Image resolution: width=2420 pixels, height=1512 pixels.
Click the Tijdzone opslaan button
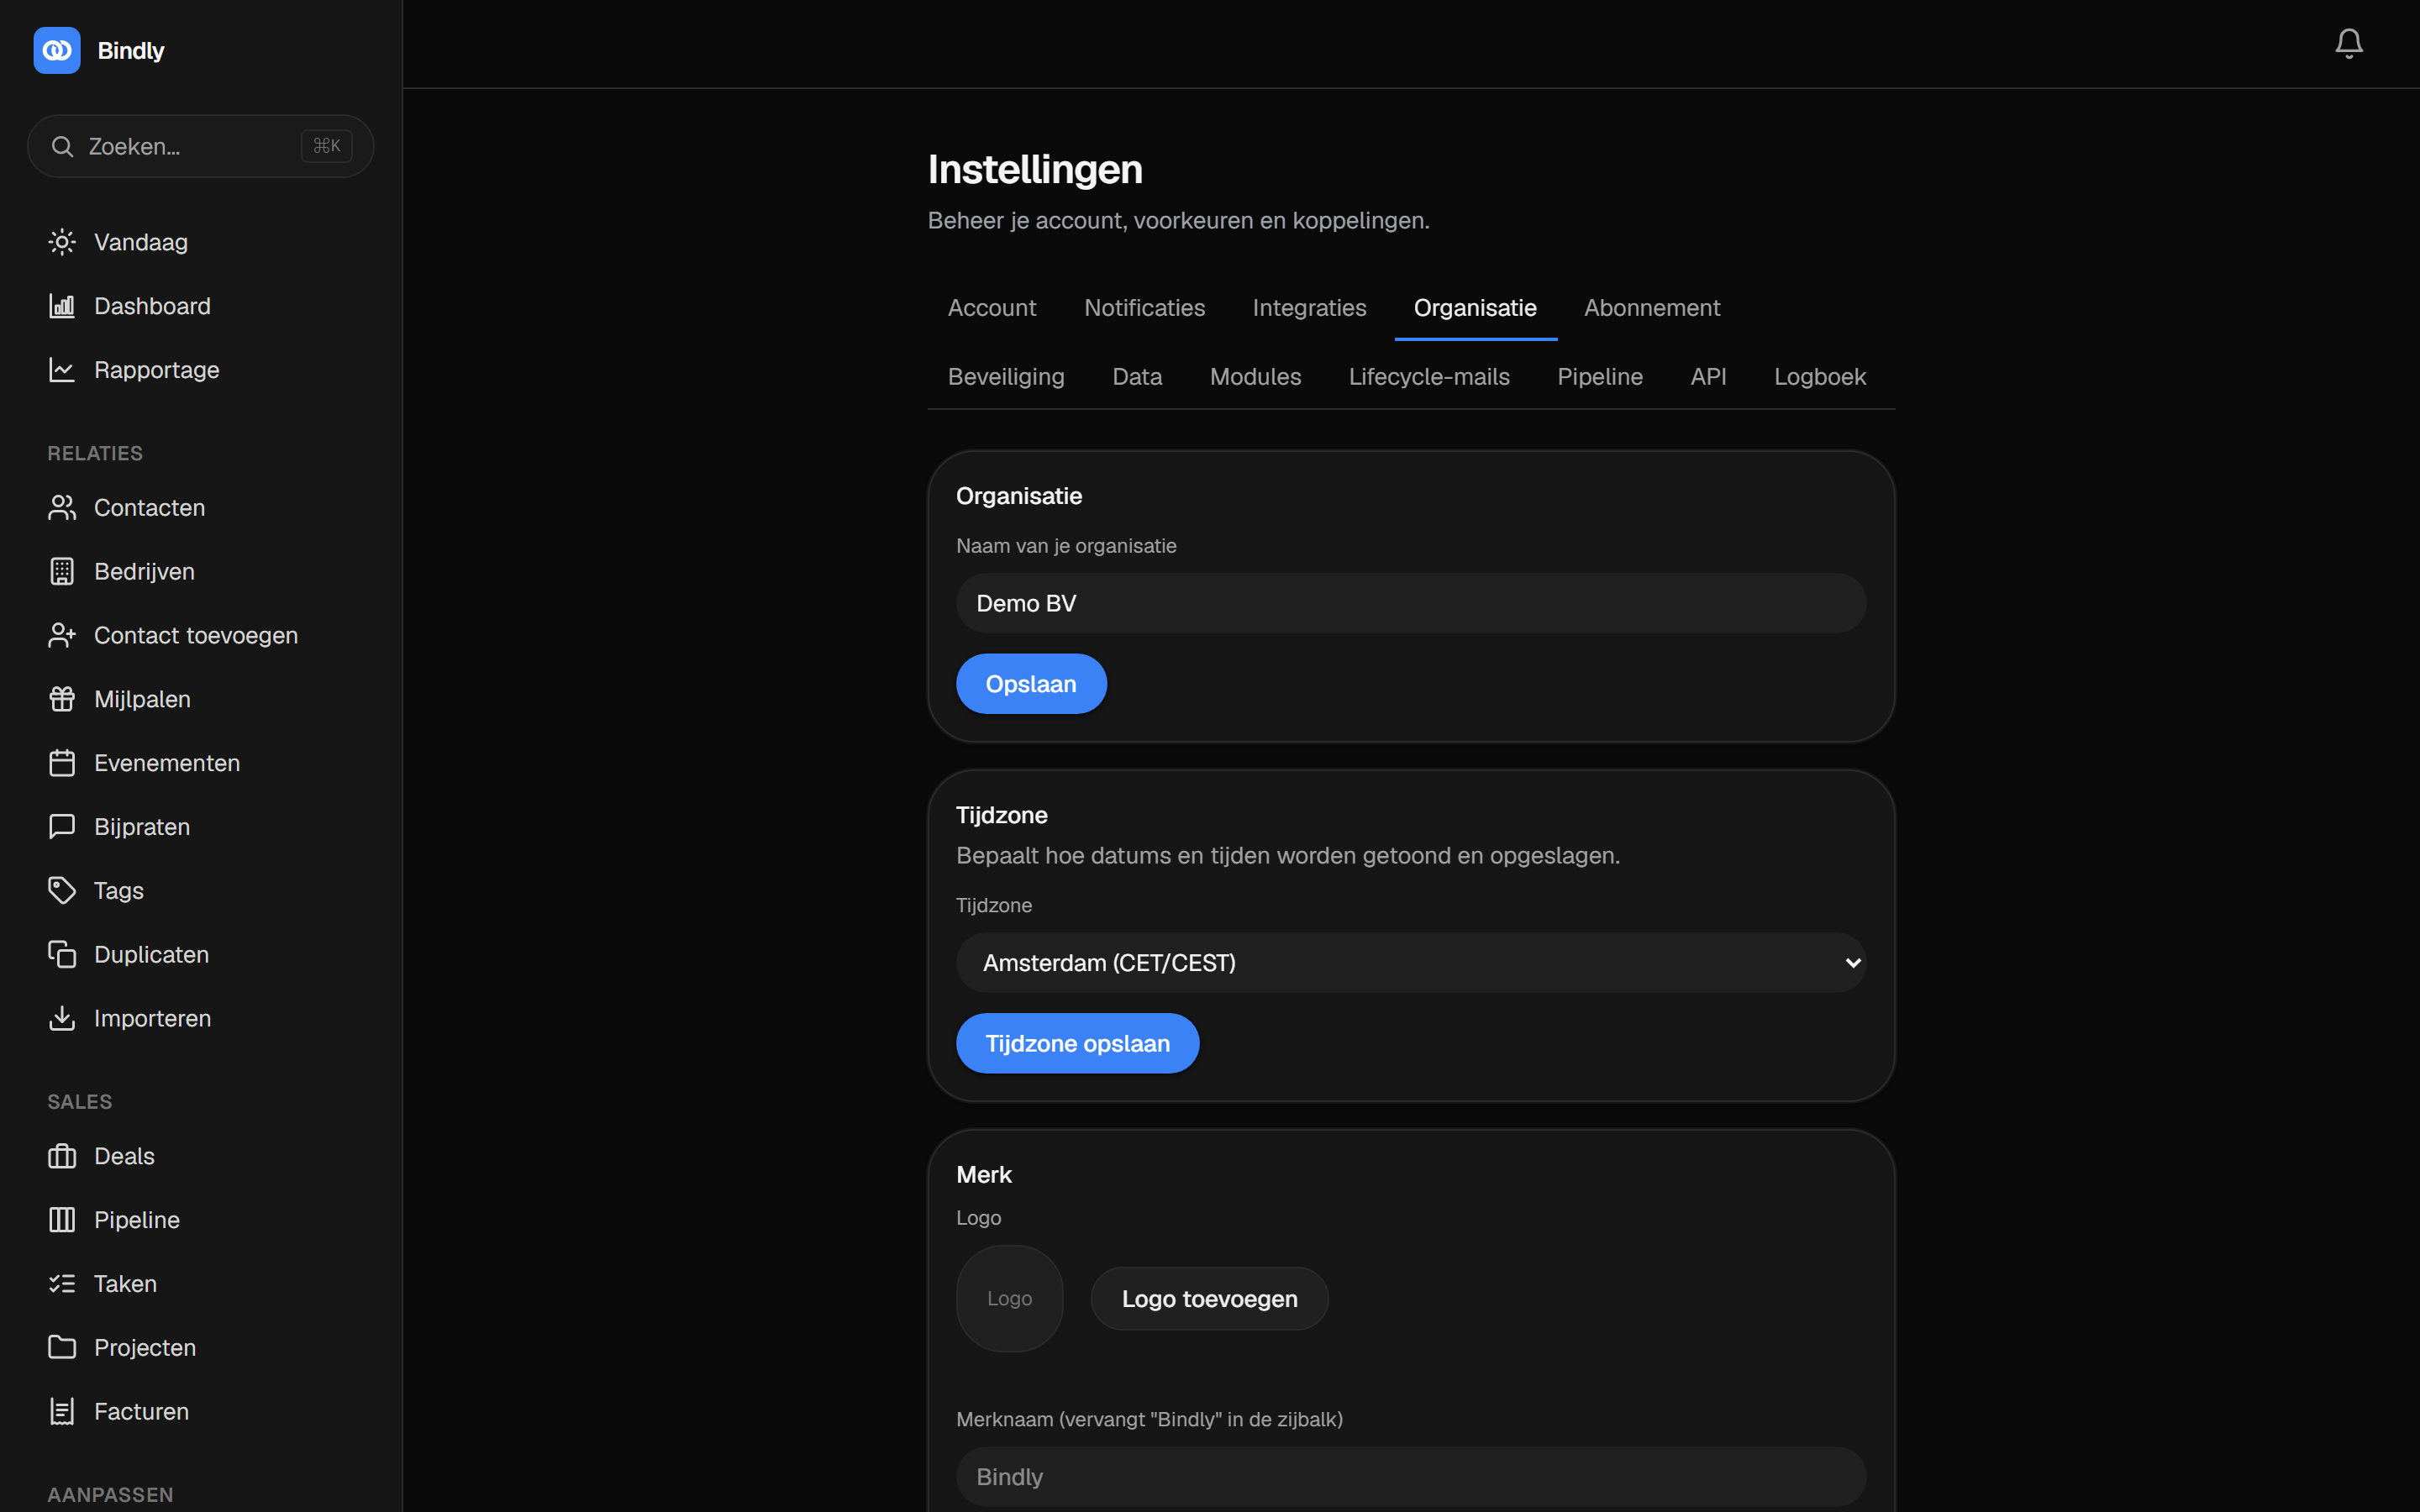pyautogui.click(x=1077, y=1044)
